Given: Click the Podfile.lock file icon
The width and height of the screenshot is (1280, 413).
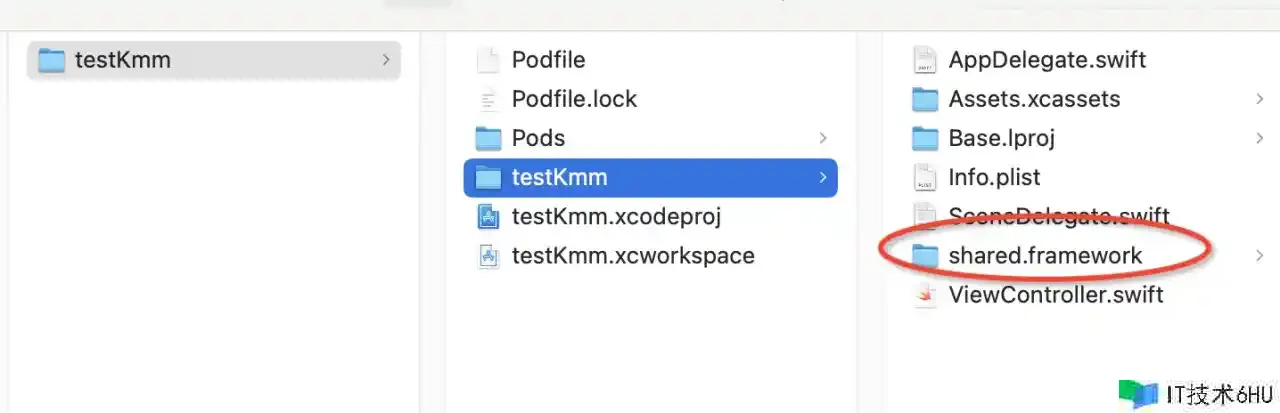Looking at the screenshot, I should coord(488,99).
